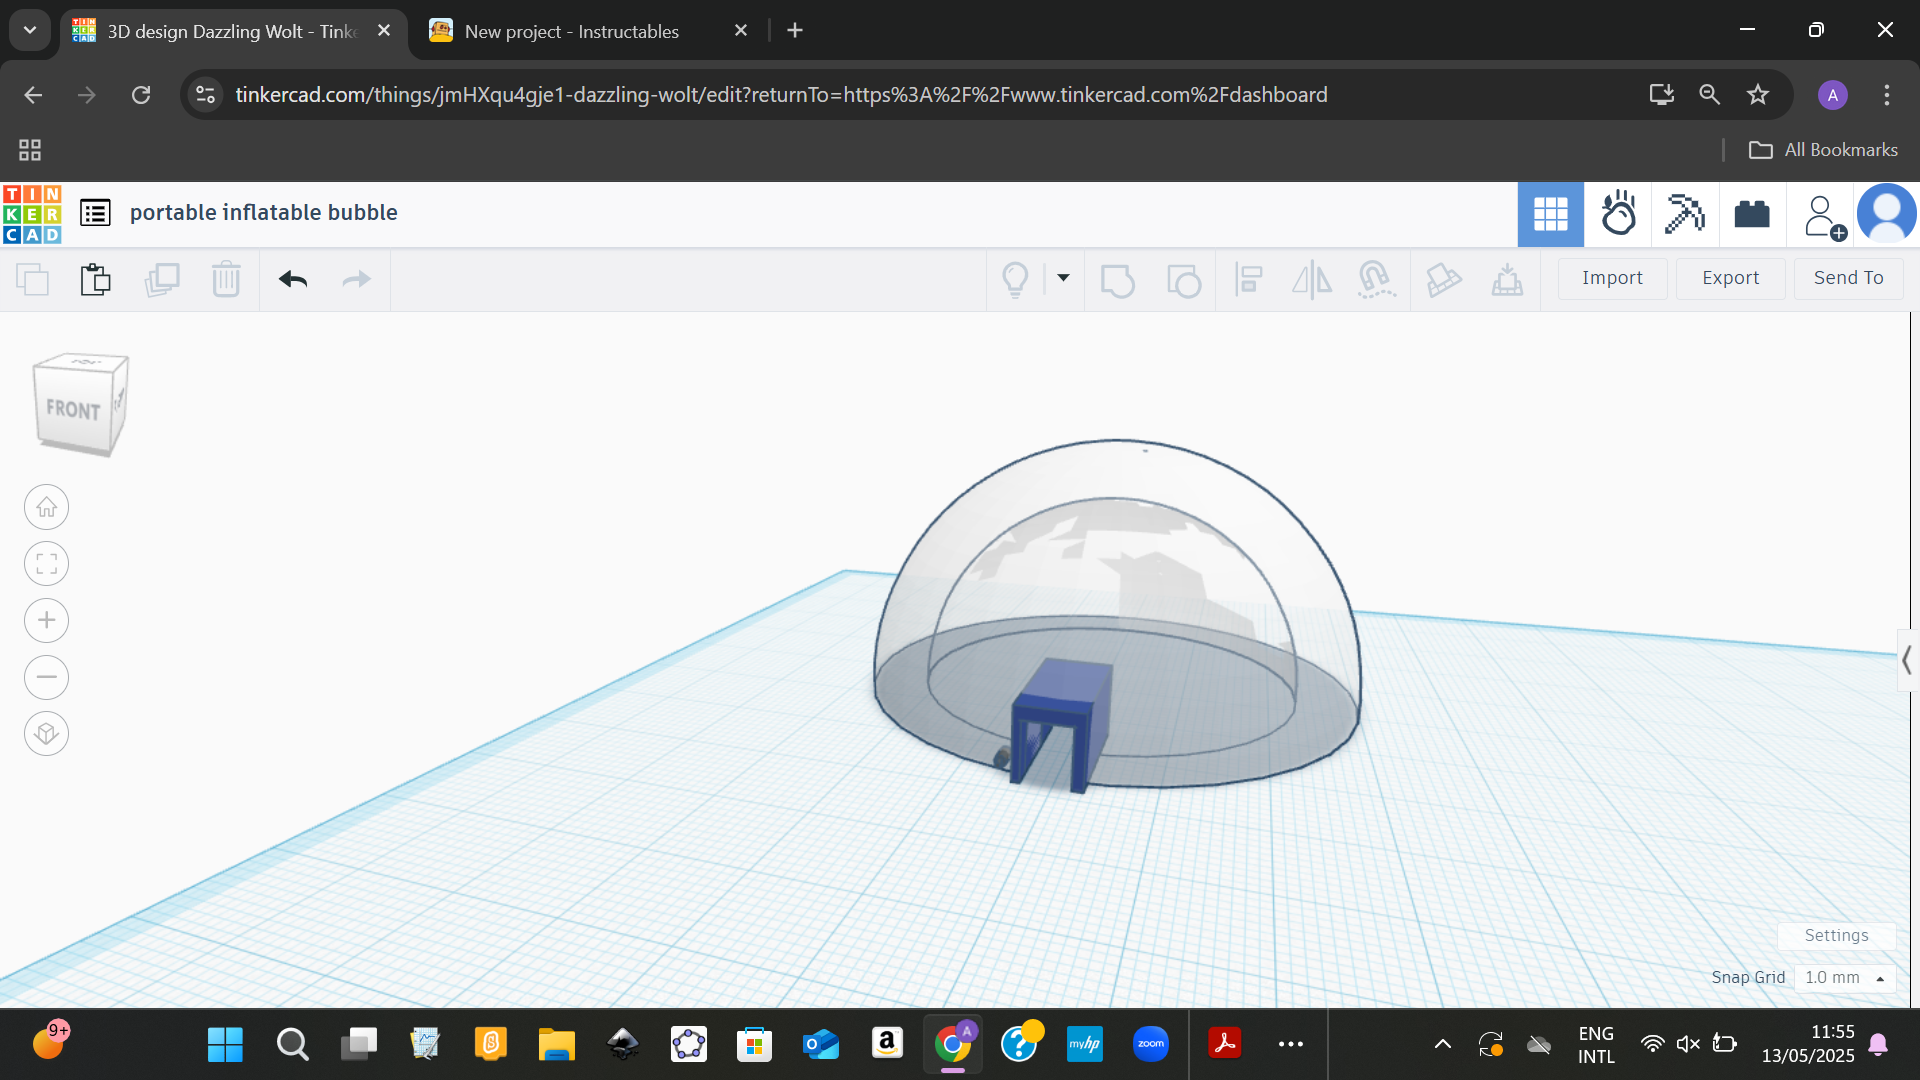The image size is (1920, 1080).
Task: Click the Delete trash icon
Action: coord(226,279)
